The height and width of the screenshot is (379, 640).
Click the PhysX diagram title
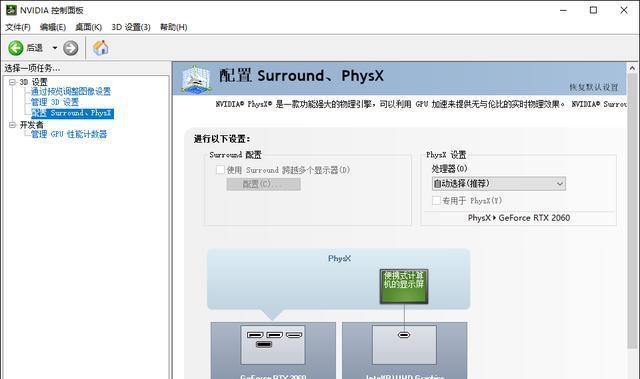(340, 259)
